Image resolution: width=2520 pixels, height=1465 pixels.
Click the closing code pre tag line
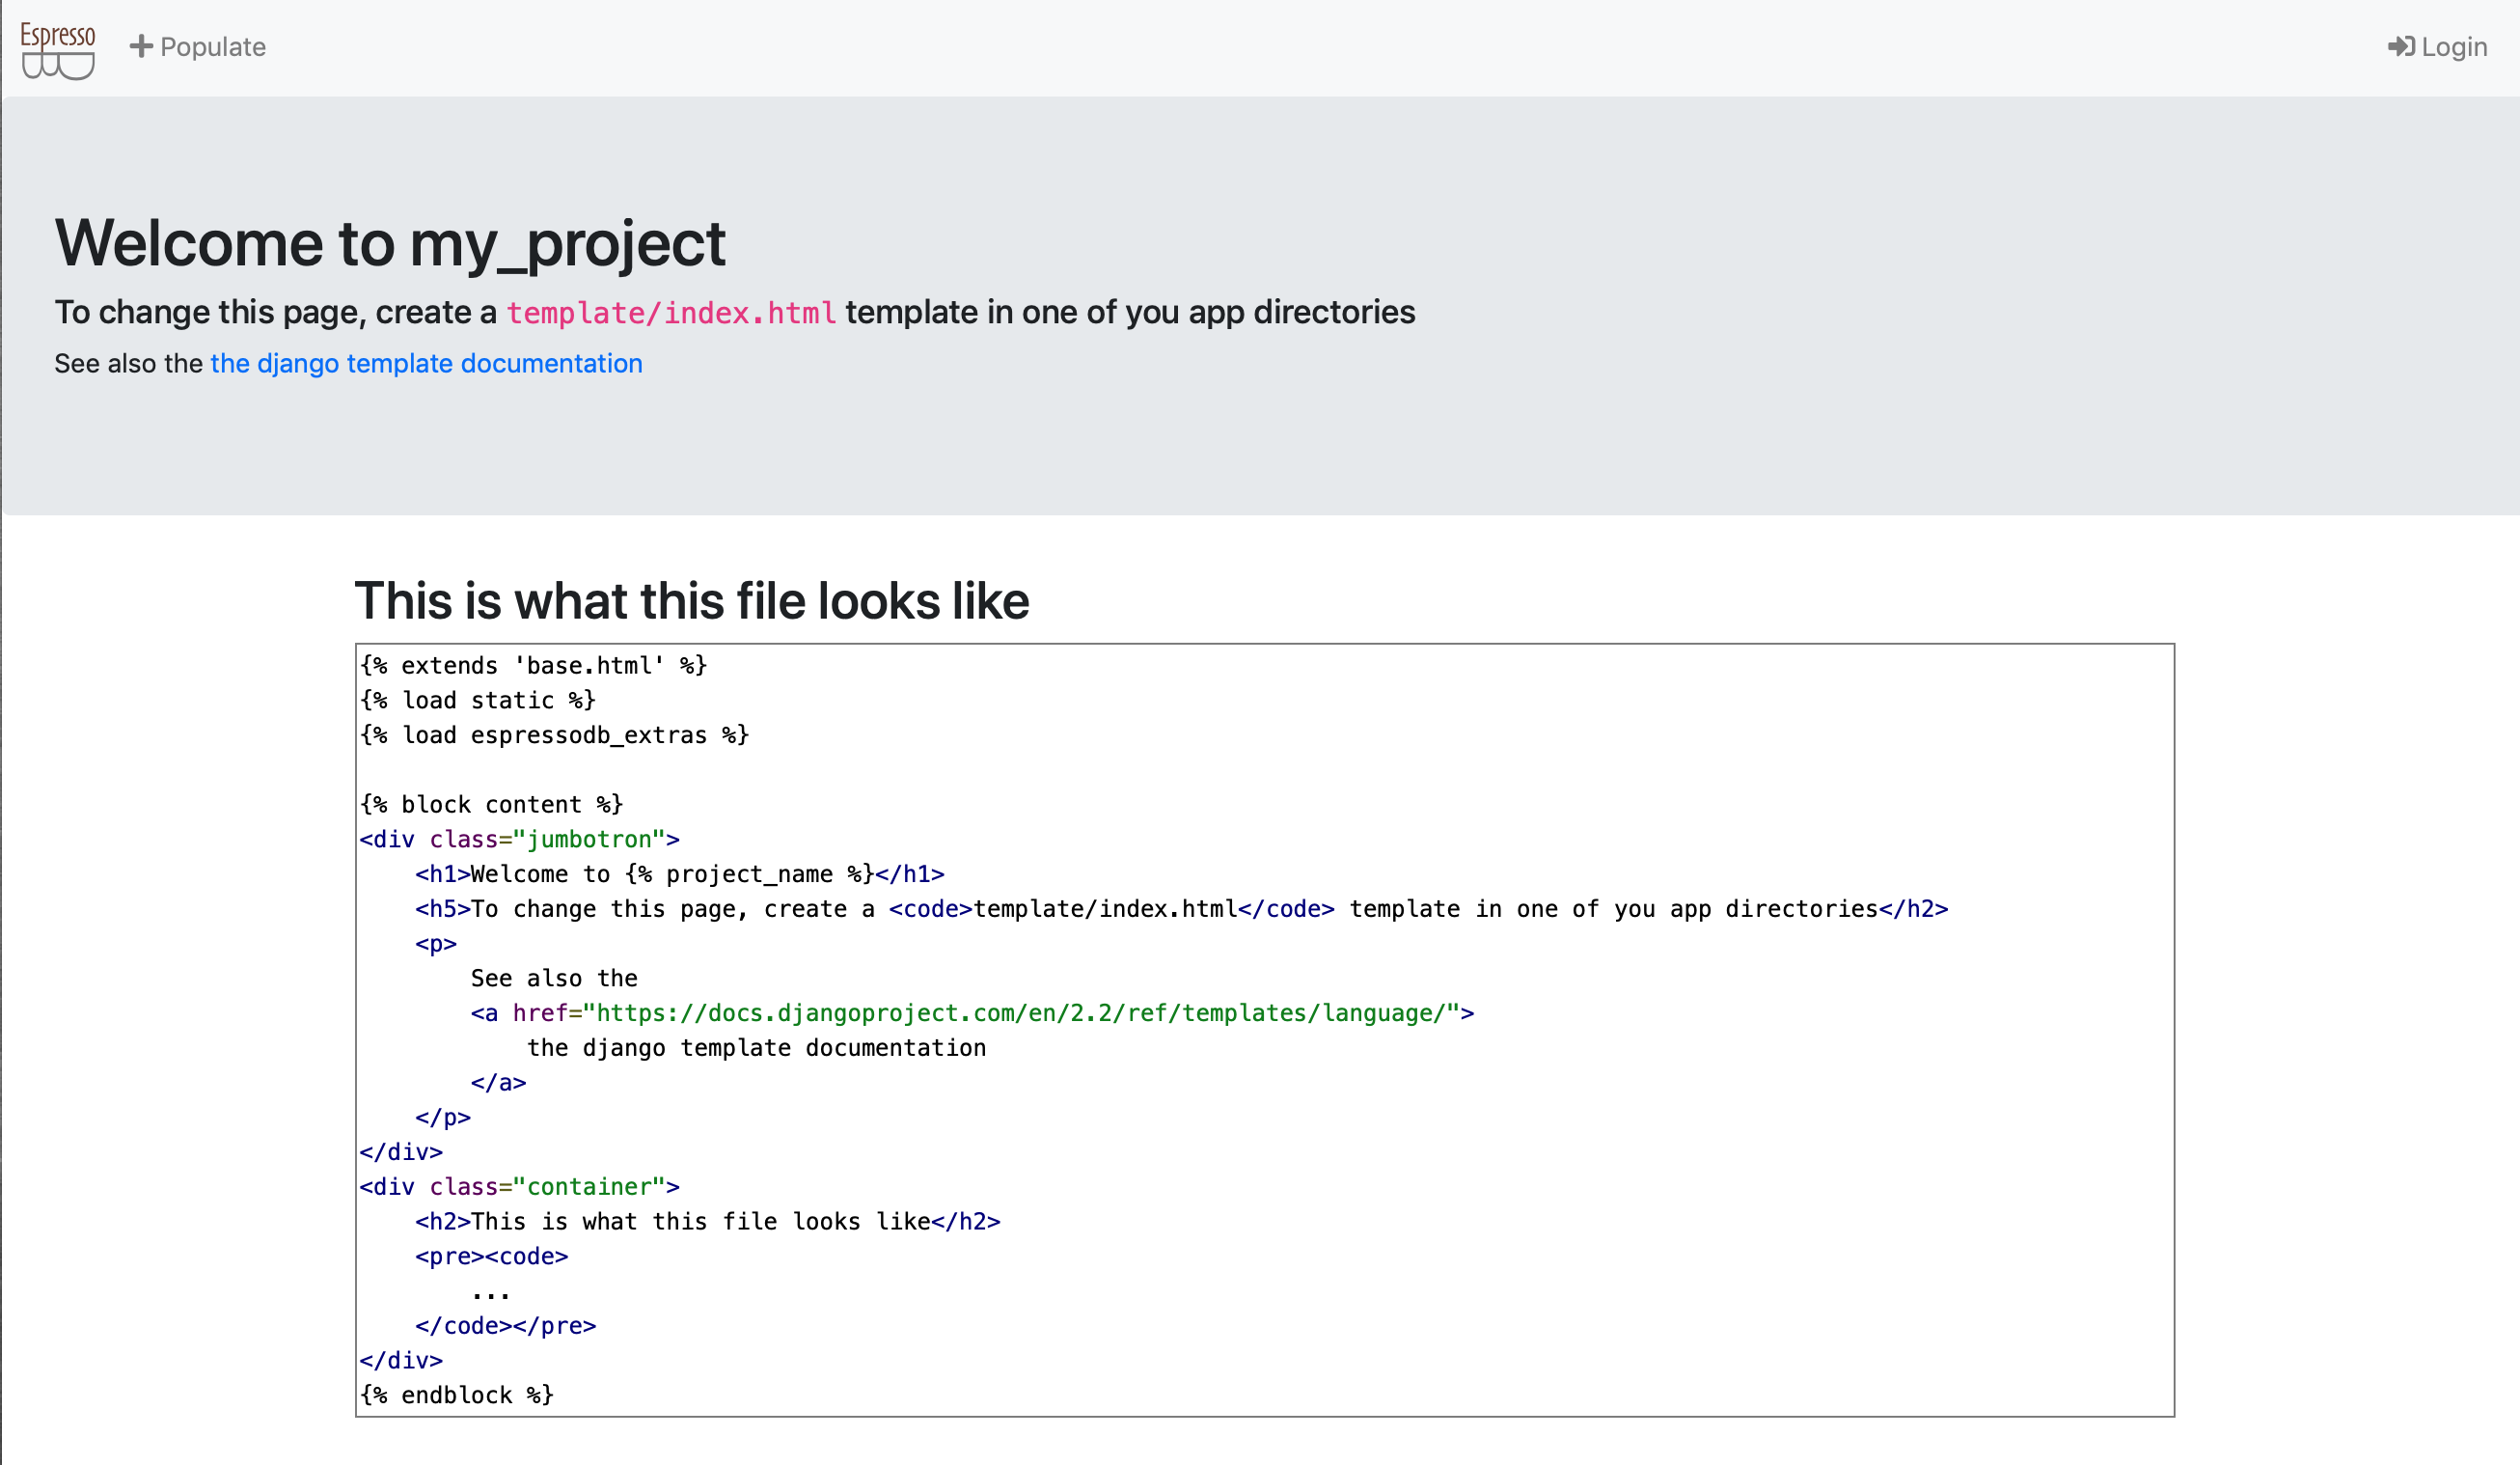click(506, 1326)
